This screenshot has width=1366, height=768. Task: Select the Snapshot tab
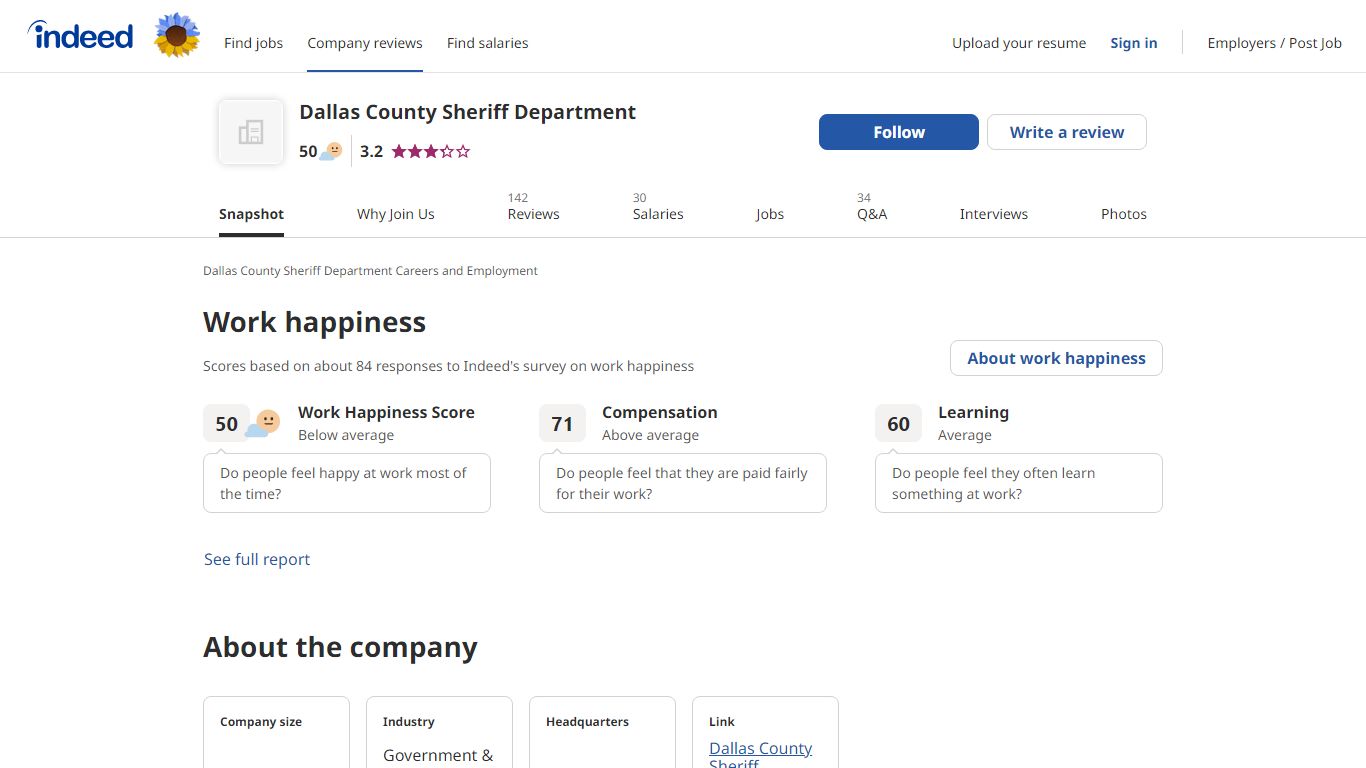coord(251,214)
